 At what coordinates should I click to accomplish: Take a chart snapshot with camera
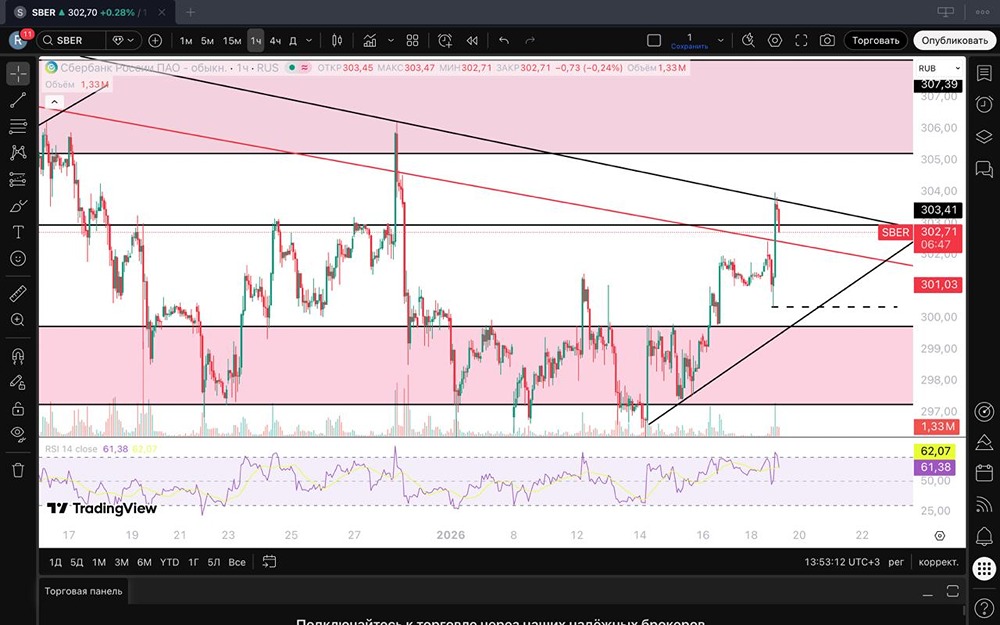coord(827,40)
